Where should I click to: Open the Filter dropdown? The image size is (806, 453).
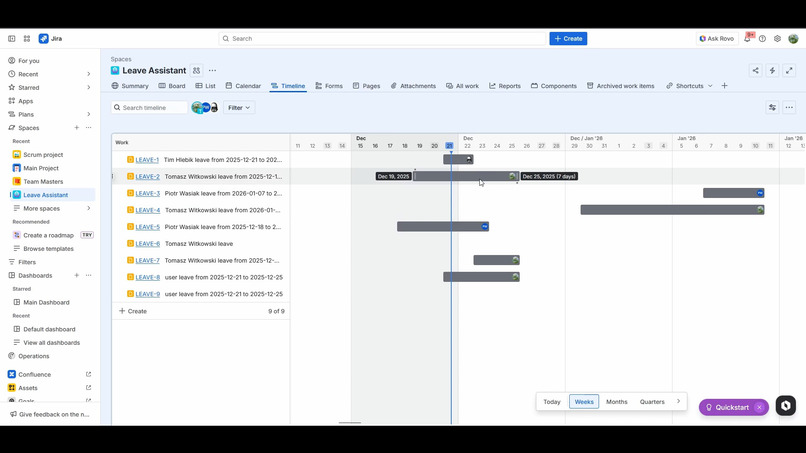pyautogui.click(x=239, y=107)
